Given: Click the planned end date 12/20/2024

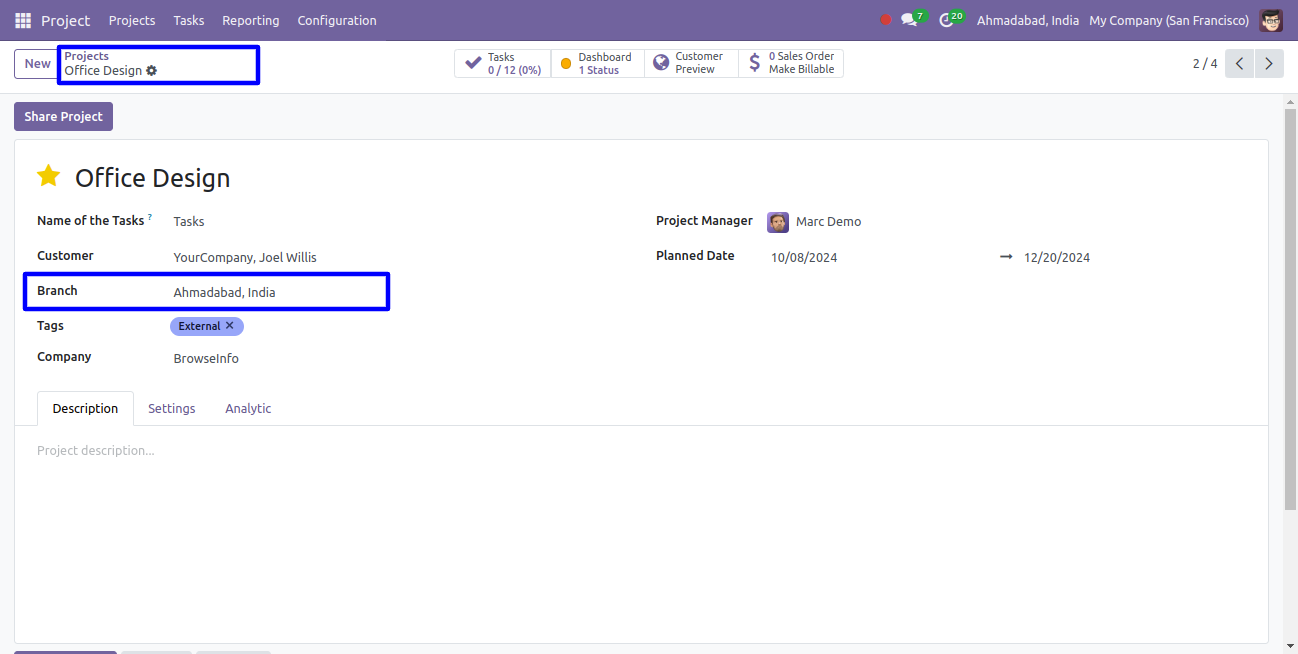Looking at the screenshot, I should 1057,257.
